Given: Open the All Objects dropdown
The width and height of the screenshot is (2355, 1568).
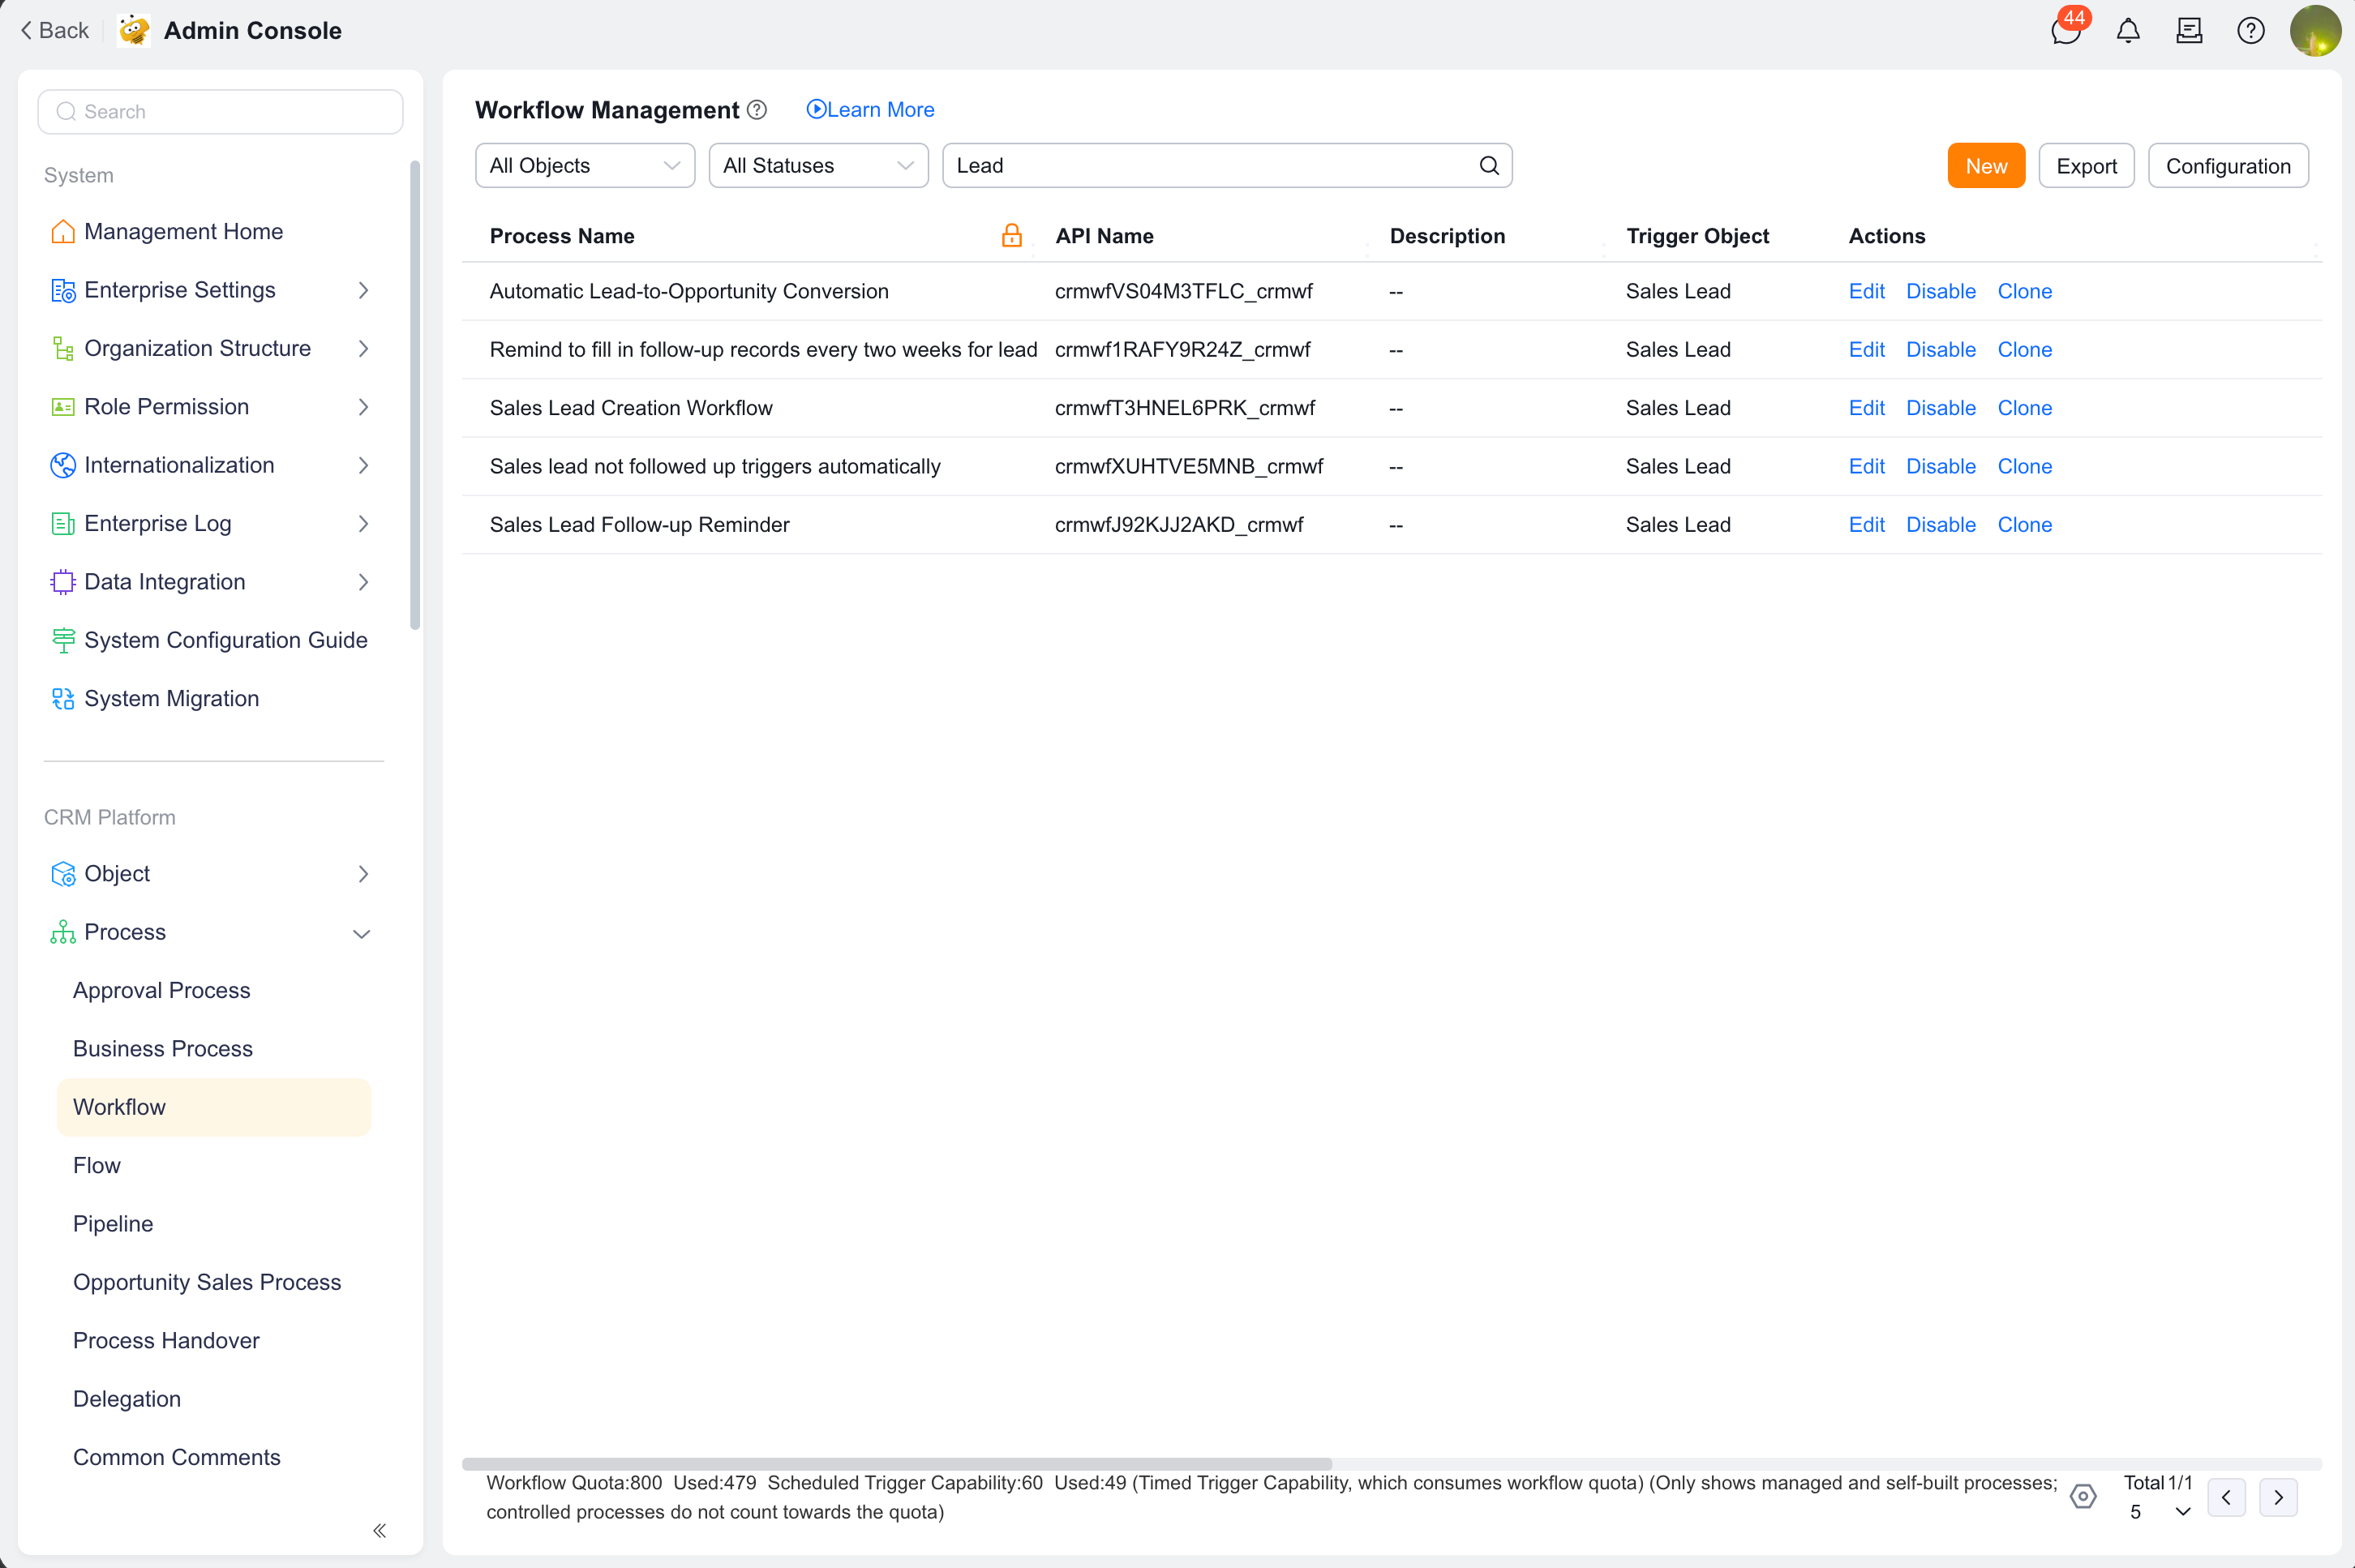Looking at the screenshot, I should [585, 165].
